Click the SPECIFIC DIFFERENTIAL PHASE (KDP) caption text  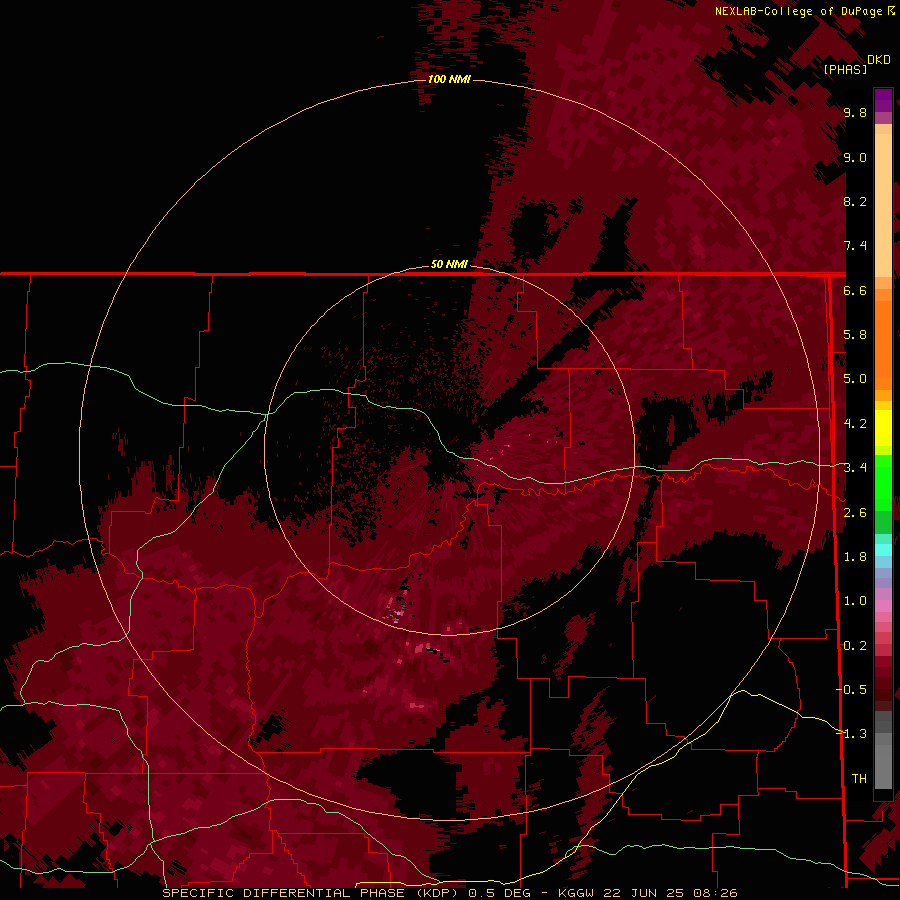point(310,893)
